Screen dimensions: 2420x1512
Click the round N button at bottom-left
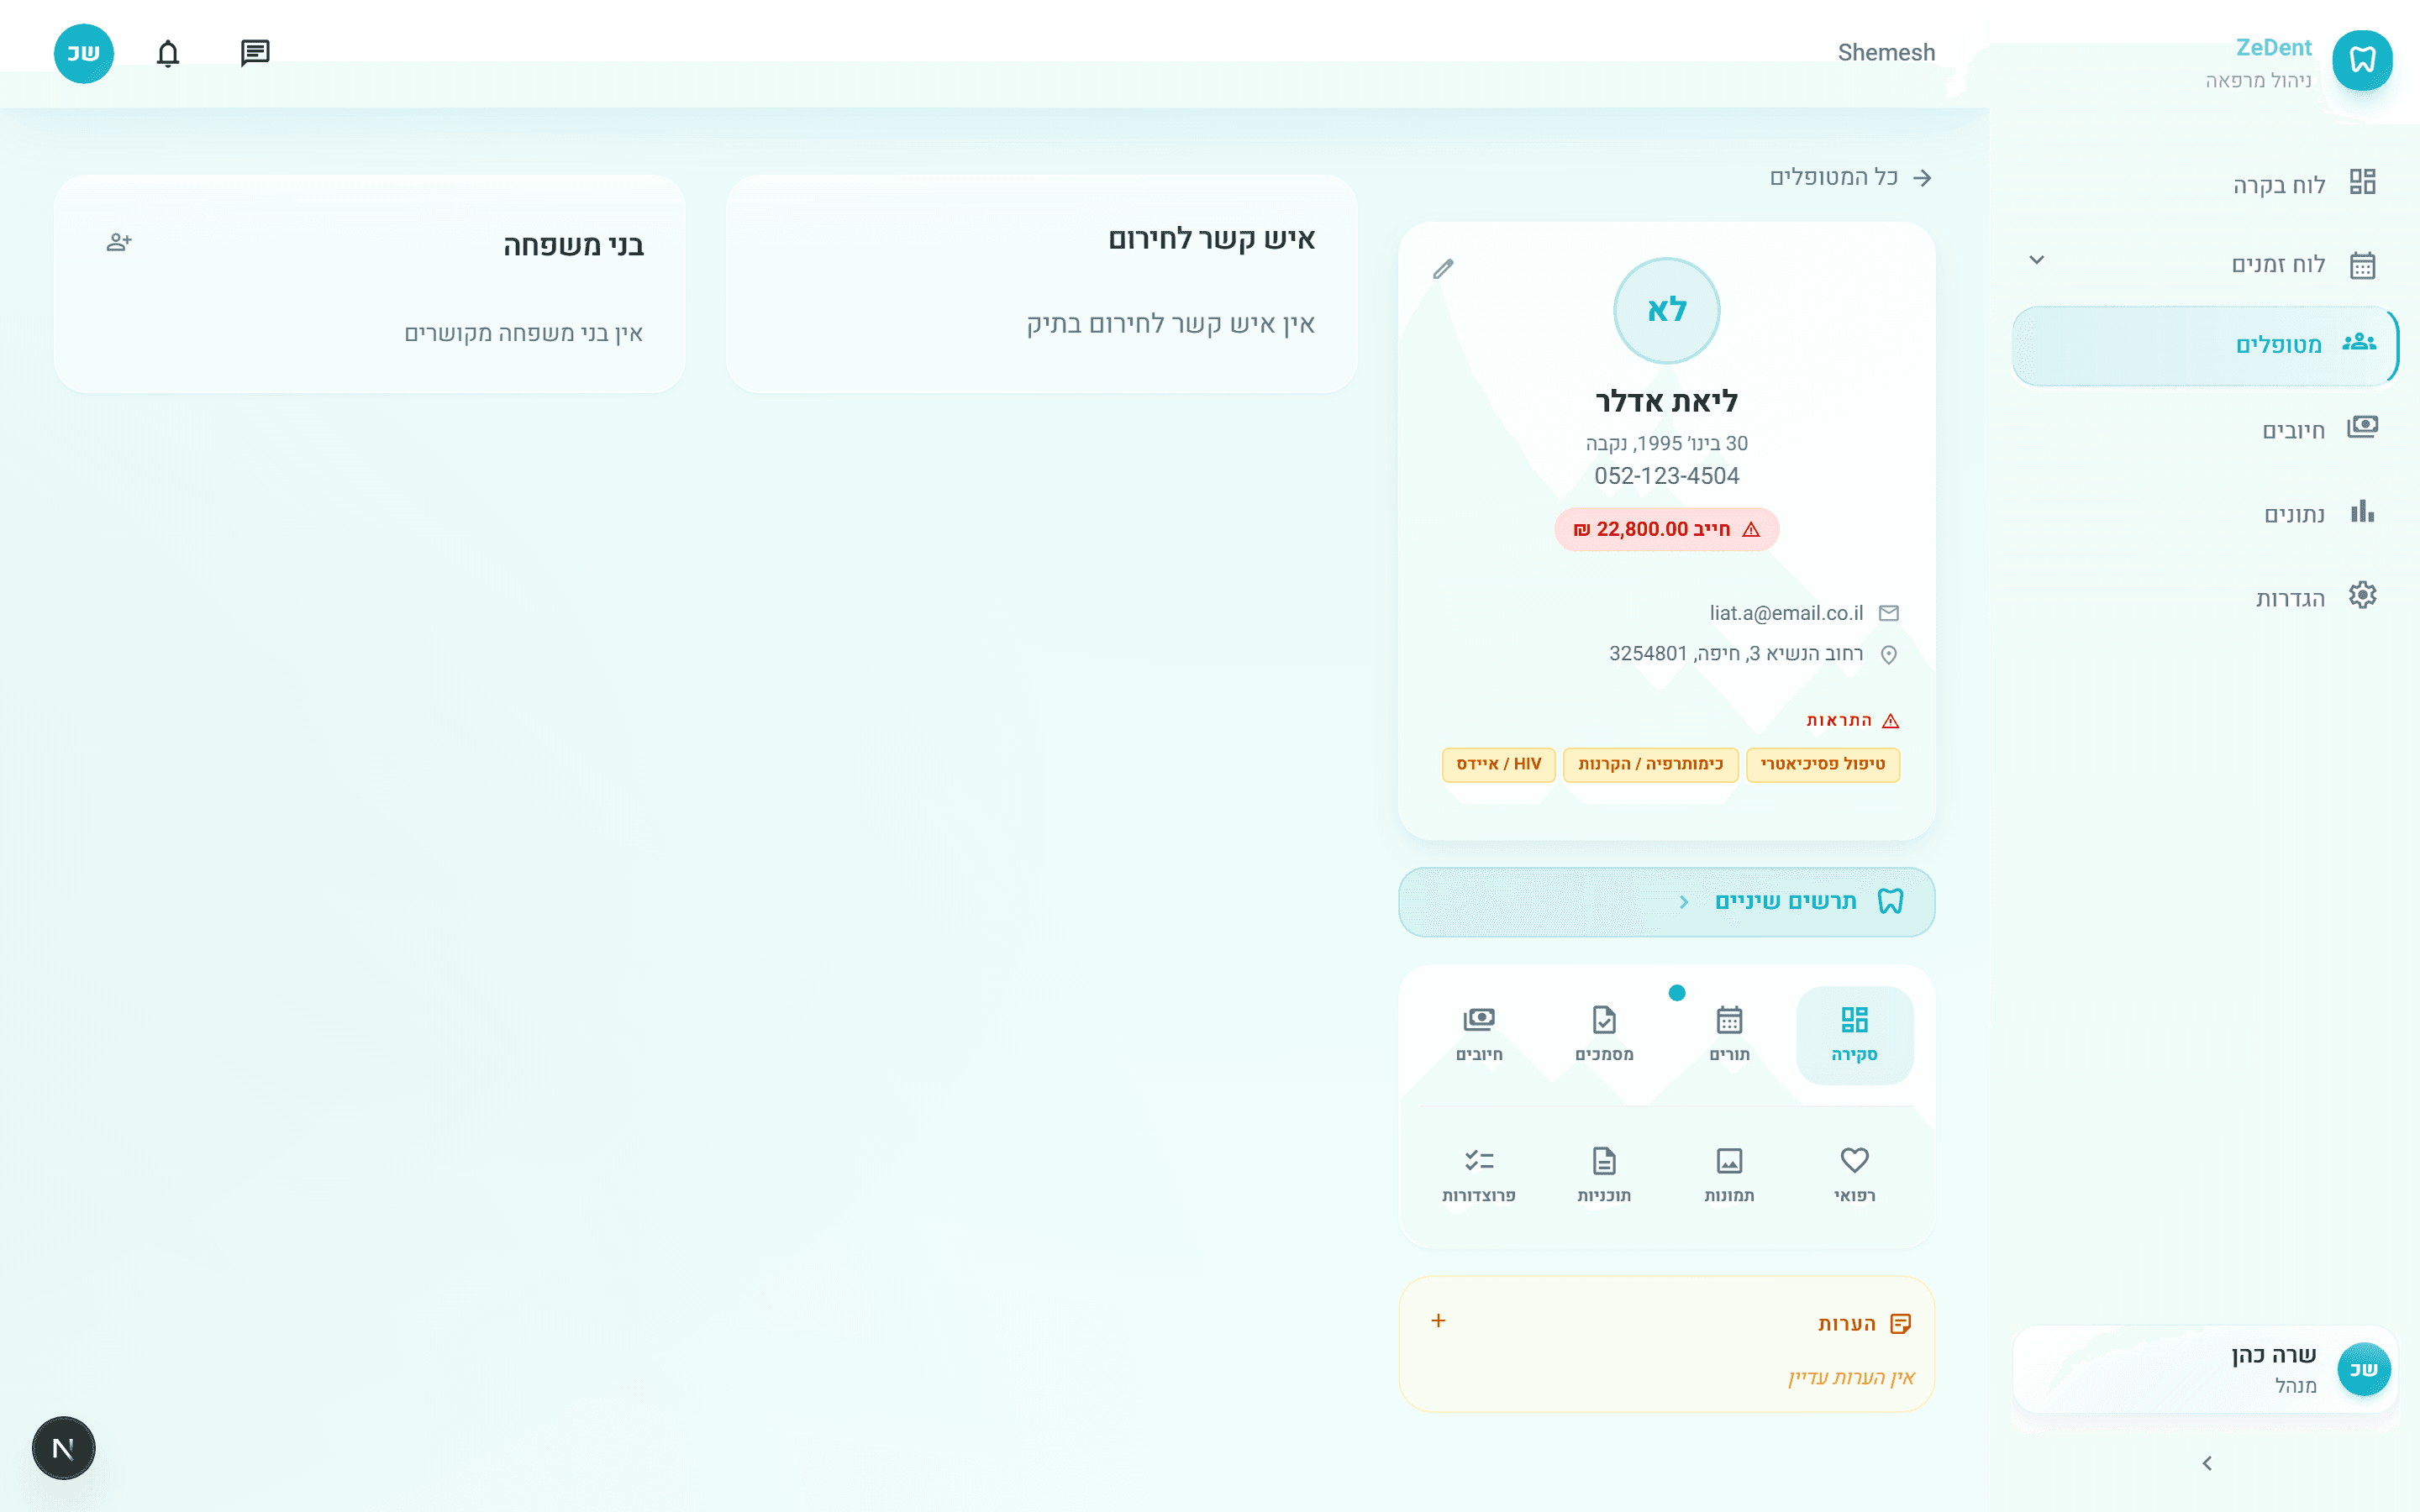(x=63, y=1447)
